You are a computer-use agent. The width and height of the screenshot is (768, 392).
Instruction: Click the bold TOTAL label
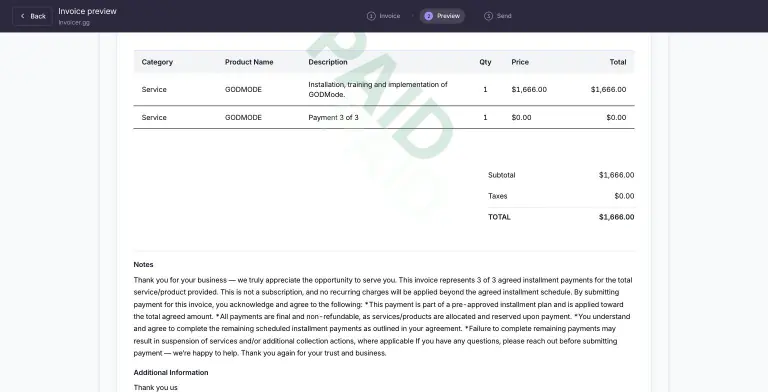coord(499,217)
